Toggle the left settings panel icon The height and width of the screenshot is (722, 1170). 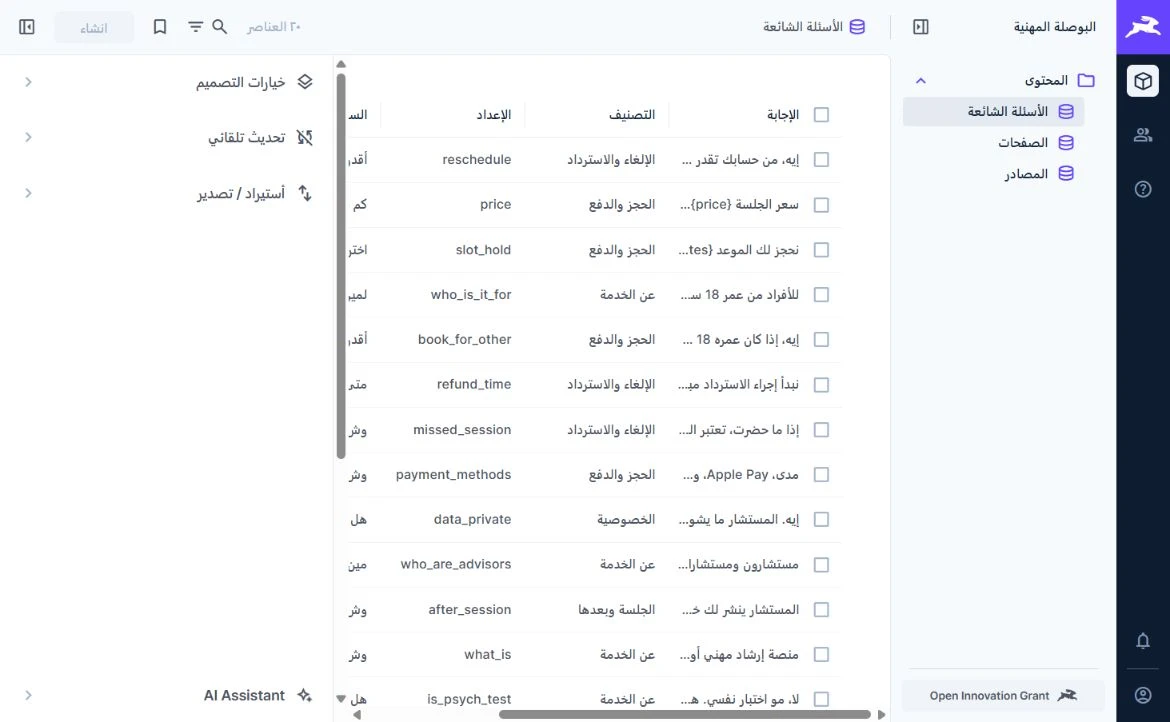click(27, 27)
